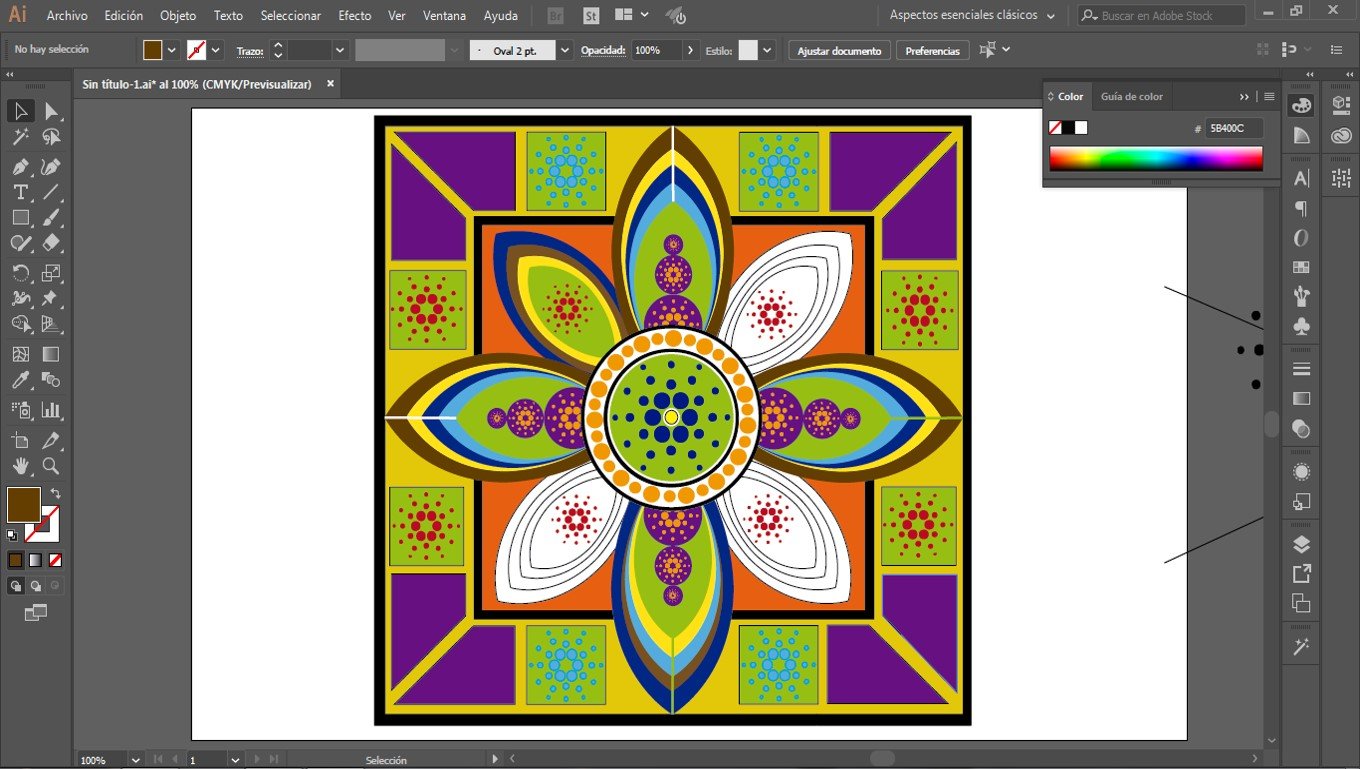The width and height of the screenshot is (1360, 769).
Task: Activate the Scale tool
Action: (x=51, y=273)
